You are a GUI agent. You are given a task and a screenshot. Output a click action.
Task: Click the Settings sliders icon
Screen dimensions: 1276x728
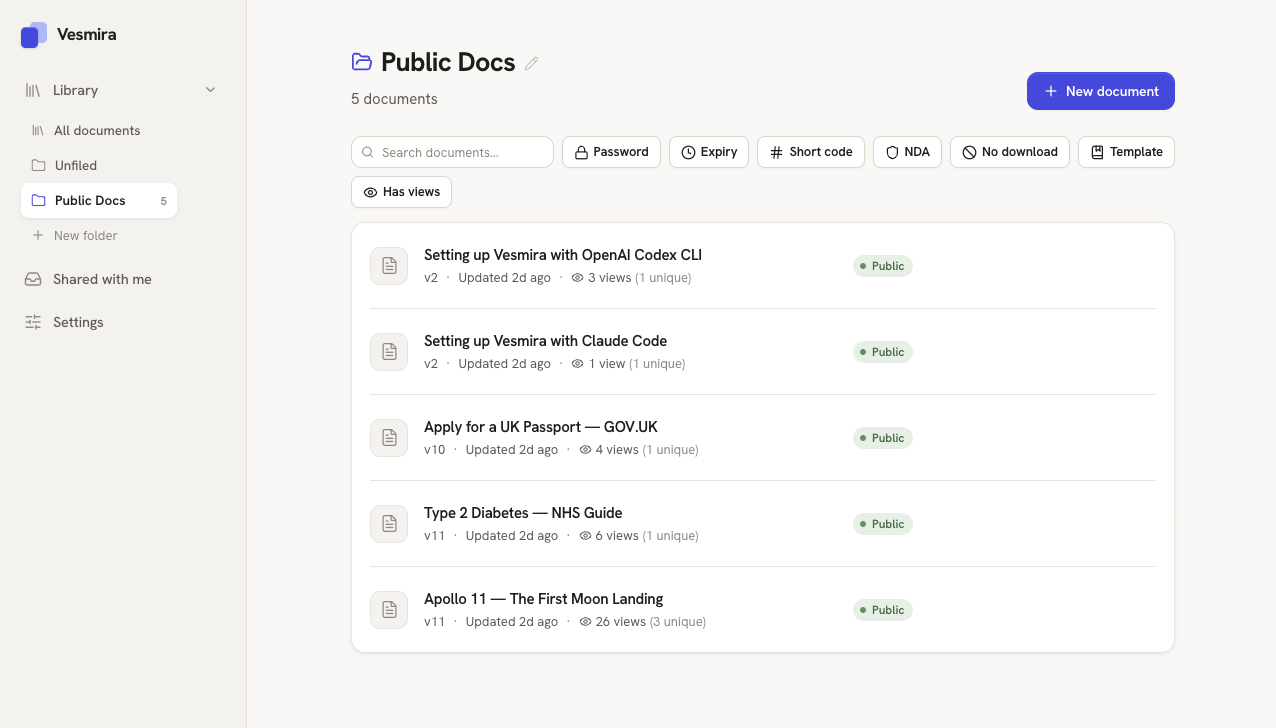pos(33,322)
